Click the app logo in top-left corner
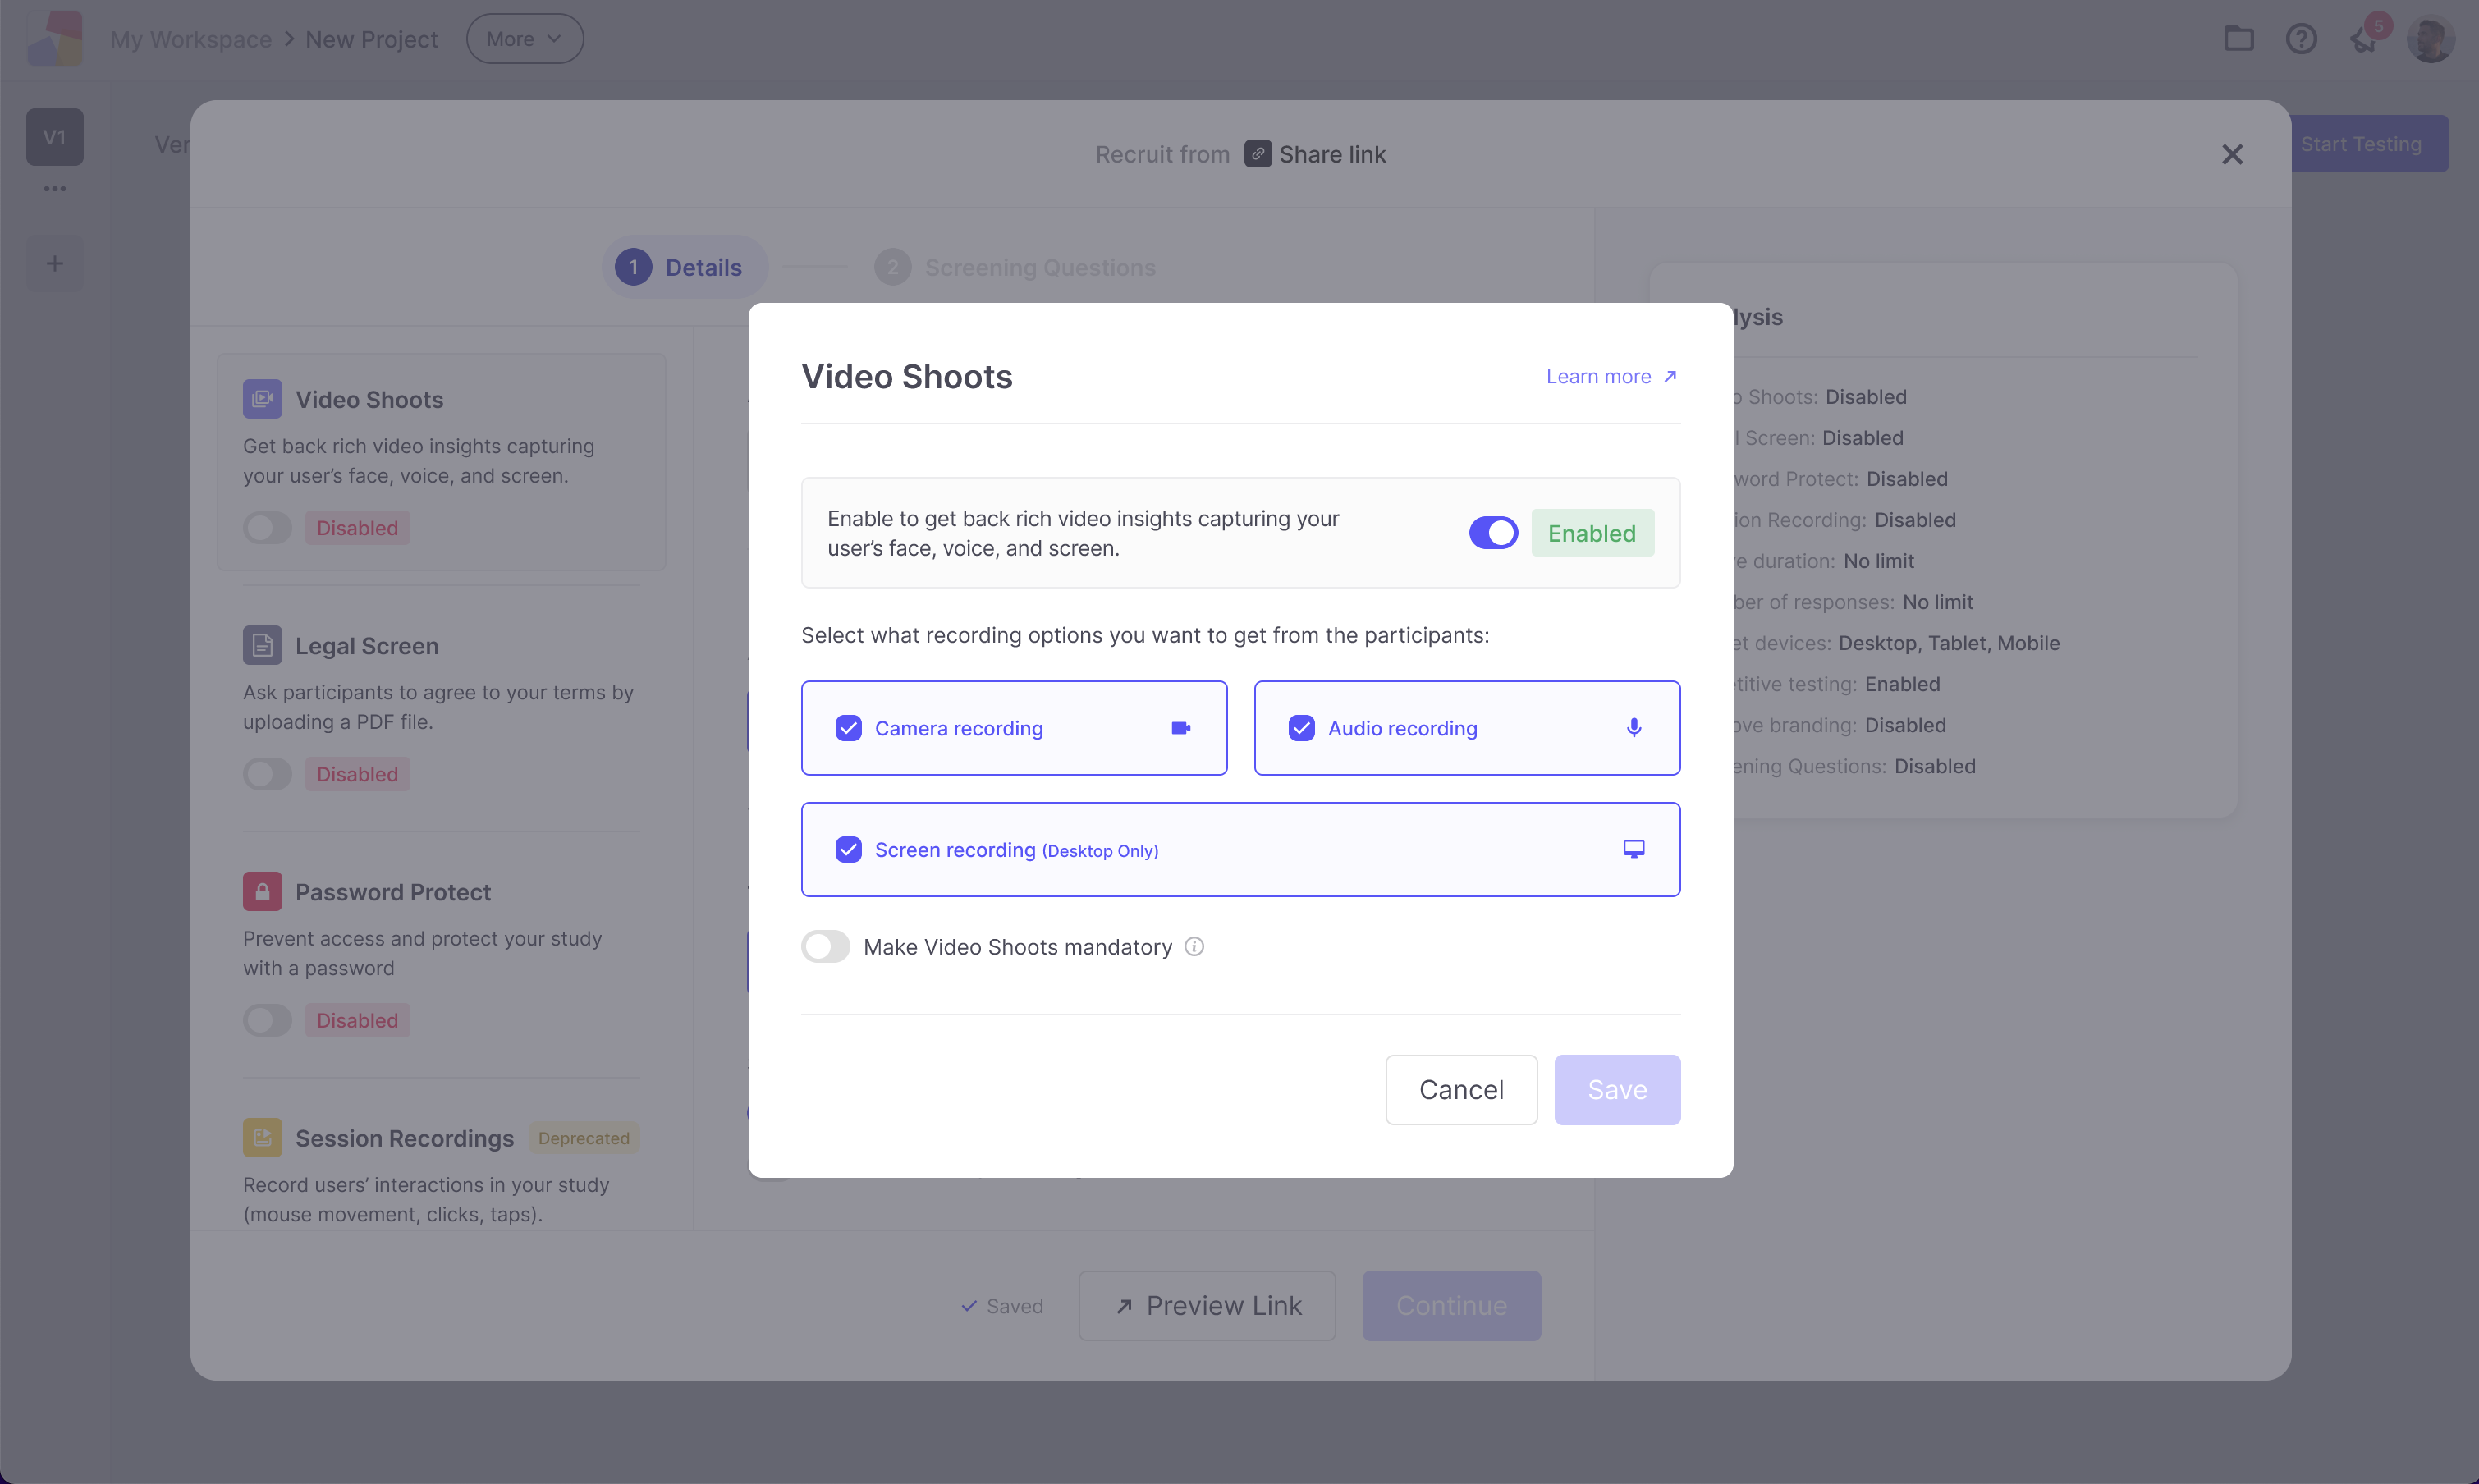 [55, 39]
